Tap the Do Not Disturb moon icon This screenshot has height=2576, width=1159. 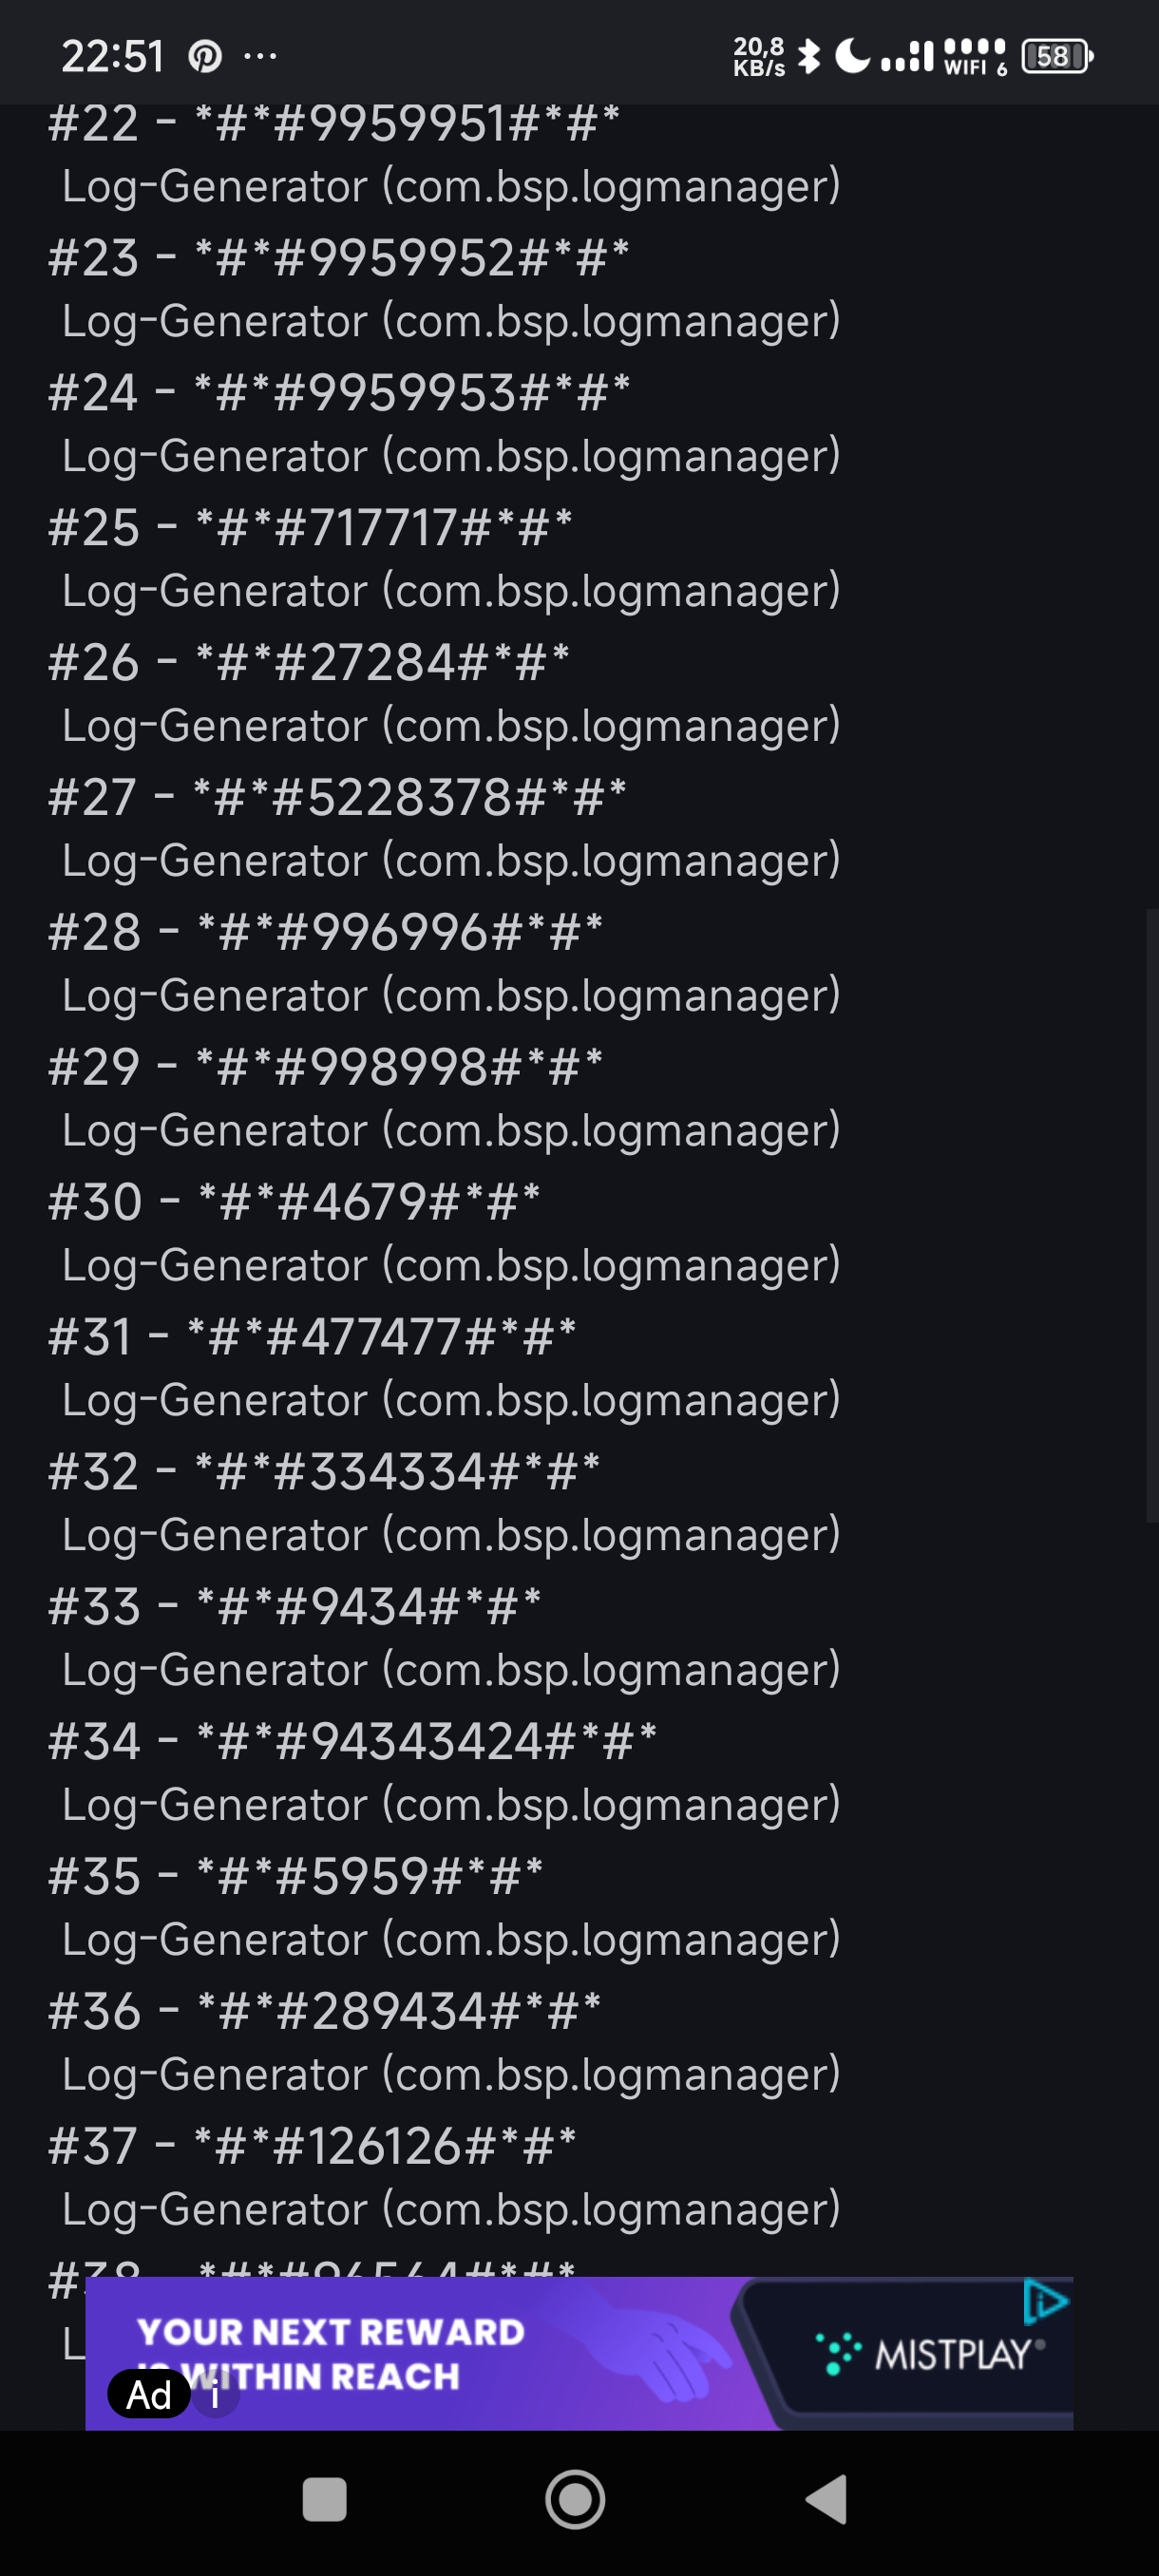(852, 56)
